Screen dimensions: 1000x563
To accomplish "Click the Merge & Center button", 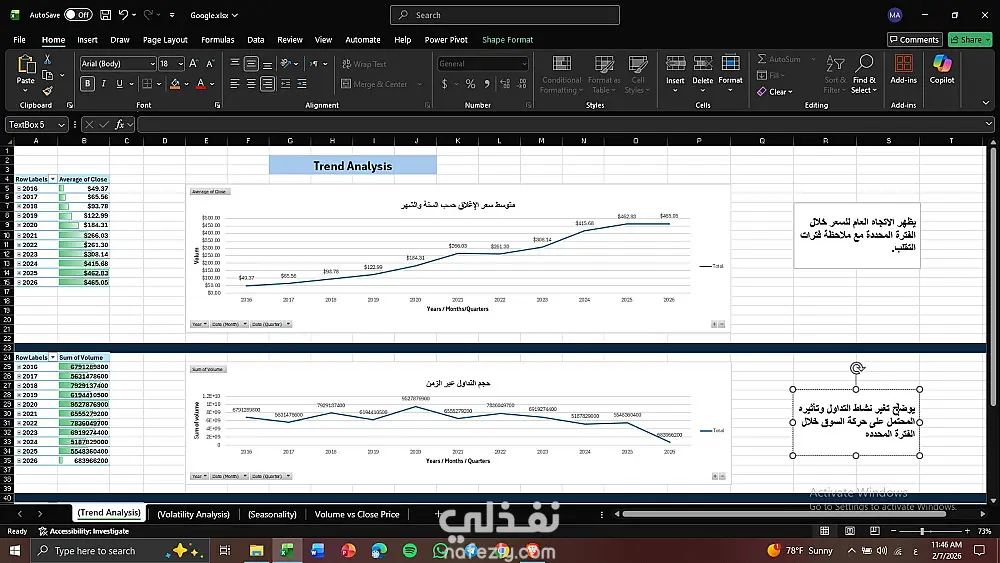I will pyautogui.click(x=374, y=84).
